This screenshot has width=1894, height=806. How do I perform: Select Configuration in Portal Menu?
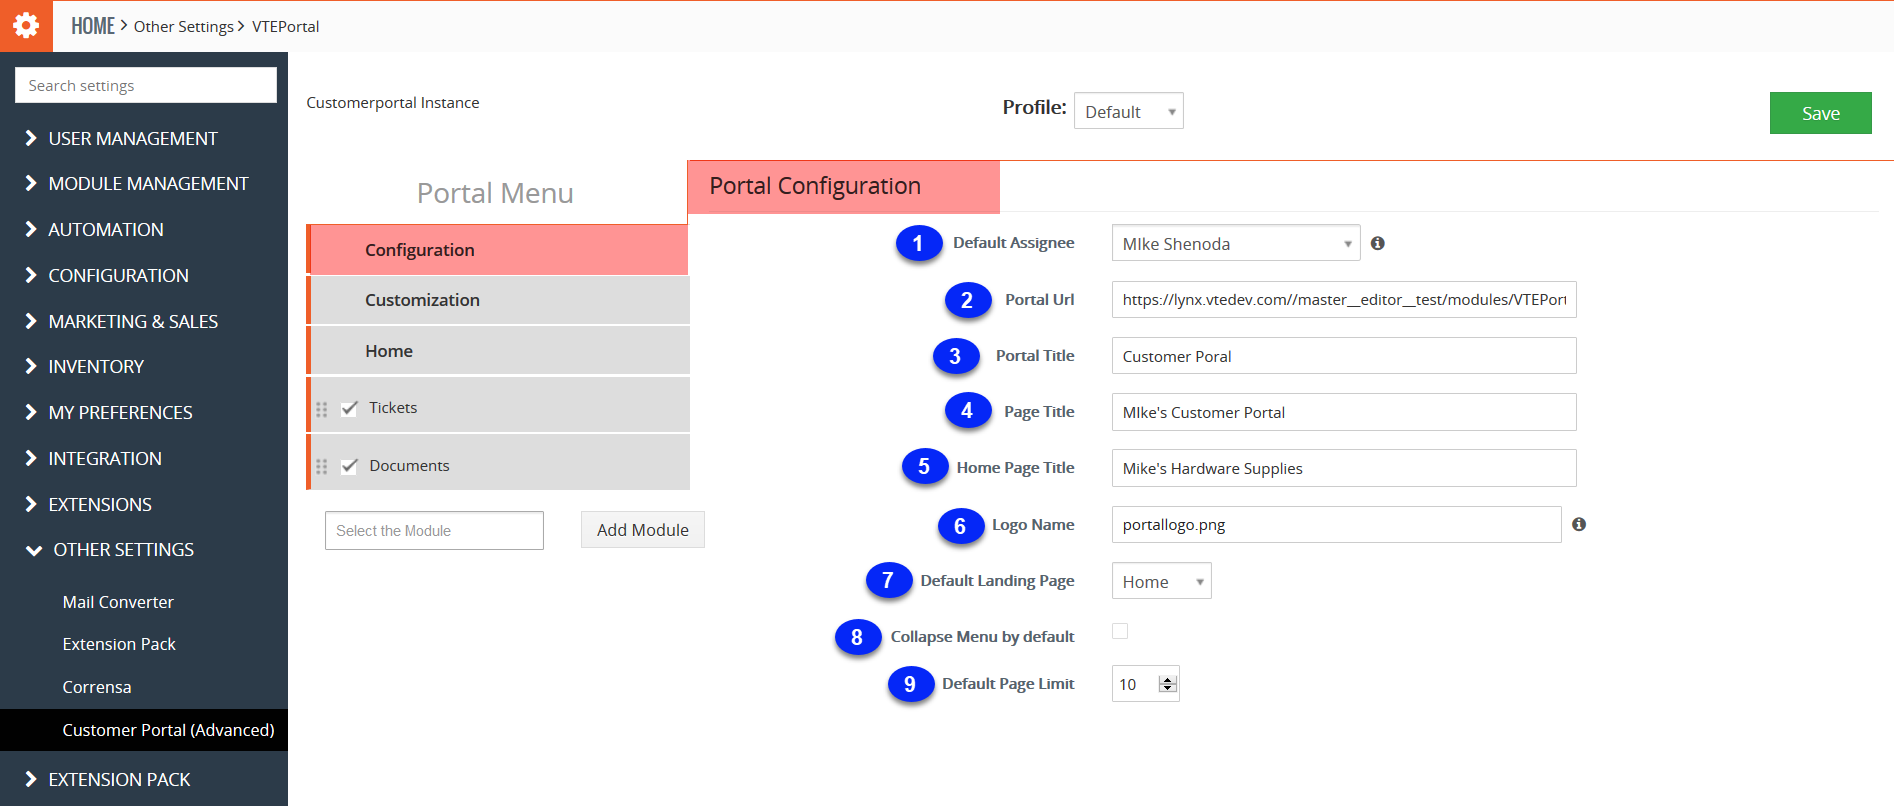[498, 250]
